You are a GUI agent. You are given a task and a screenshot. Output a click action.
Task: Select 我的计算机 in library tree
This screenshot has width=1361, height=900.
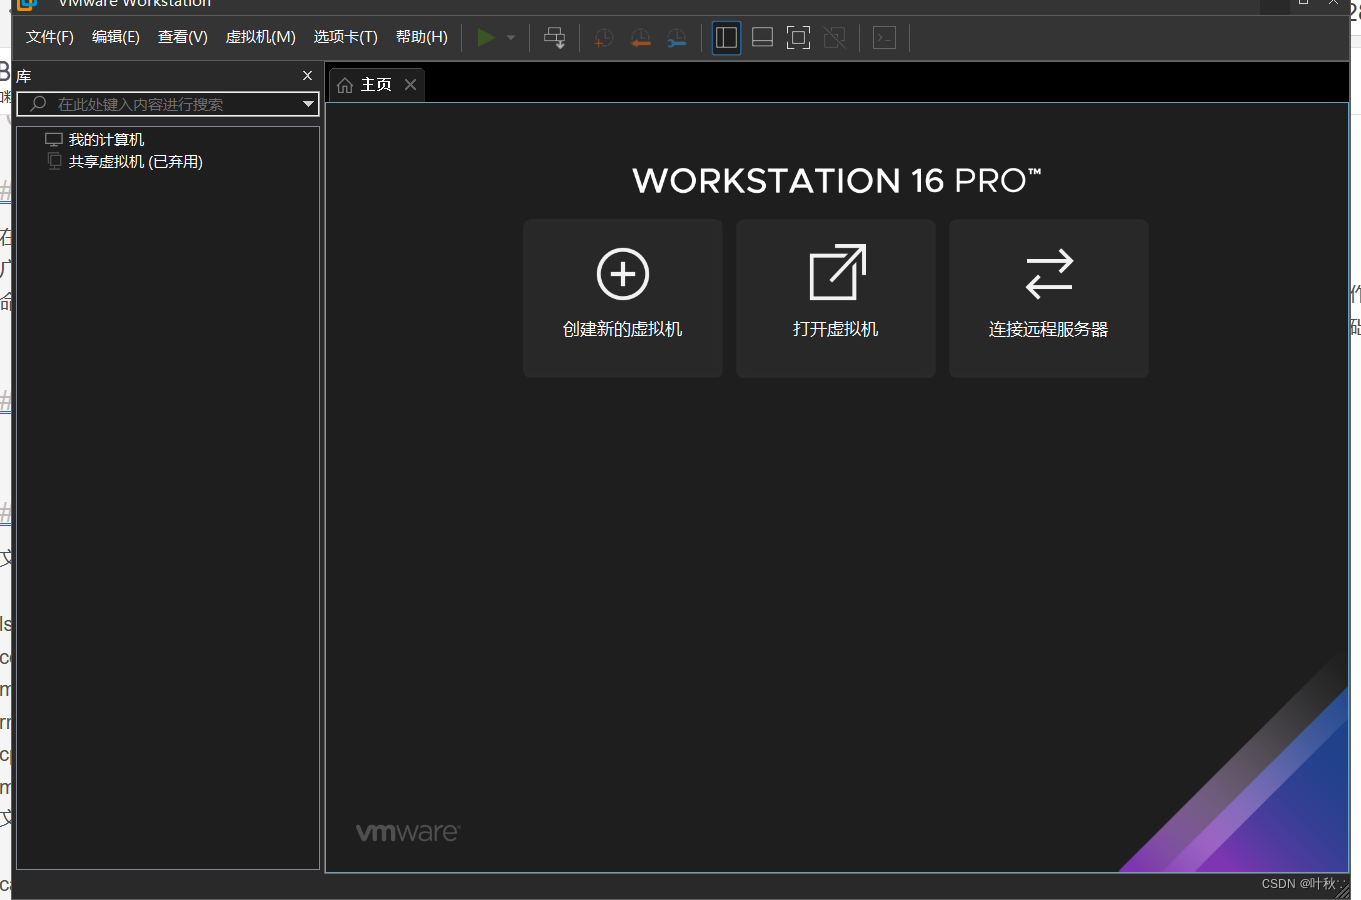106,140
